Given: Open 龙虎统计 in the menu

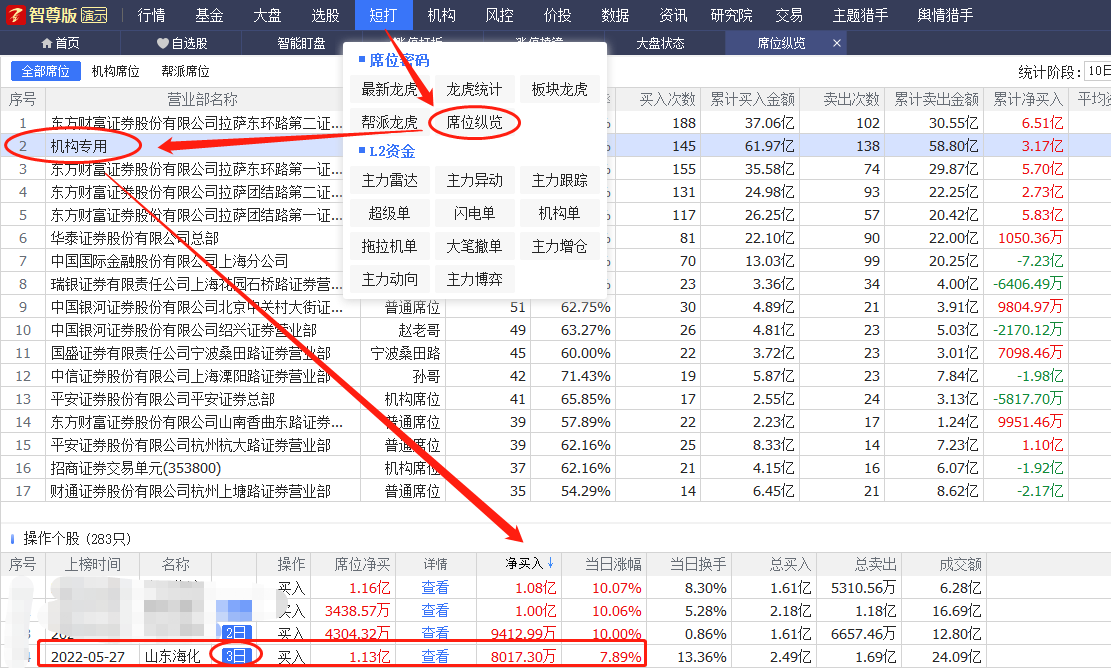Looking at the screenshot, I should pyautogui.click(x=474, y=89).
